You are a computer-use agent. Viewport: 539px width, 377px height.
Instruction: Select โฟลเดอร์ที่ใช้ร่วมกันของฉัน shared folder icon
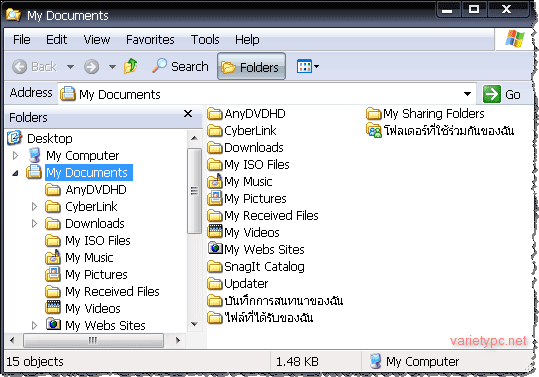tap(374, 131)
